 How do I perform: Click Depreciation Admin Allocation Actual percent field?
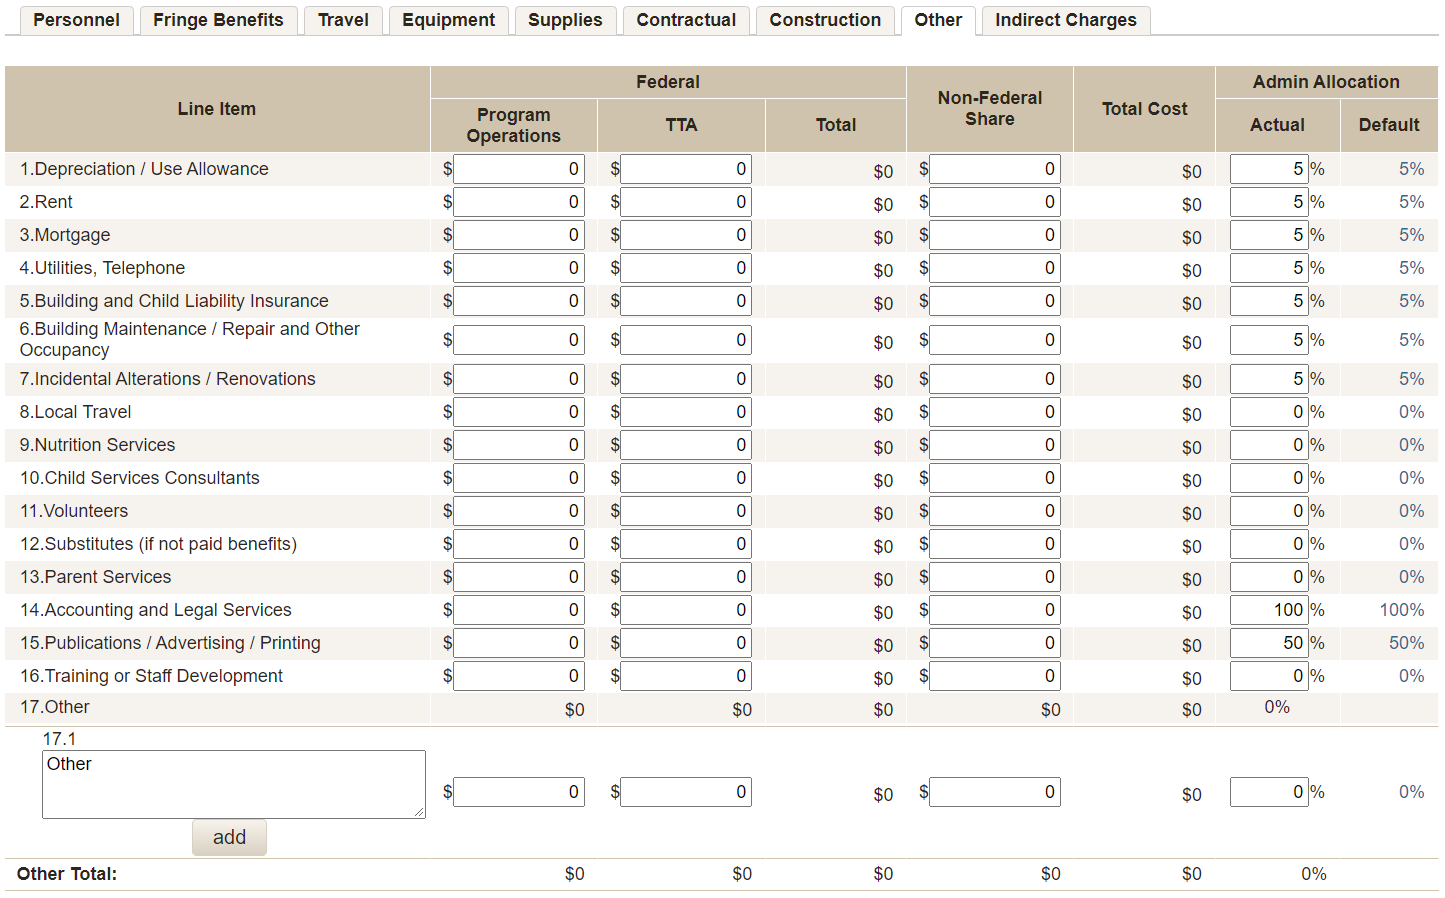(1268, 169)
